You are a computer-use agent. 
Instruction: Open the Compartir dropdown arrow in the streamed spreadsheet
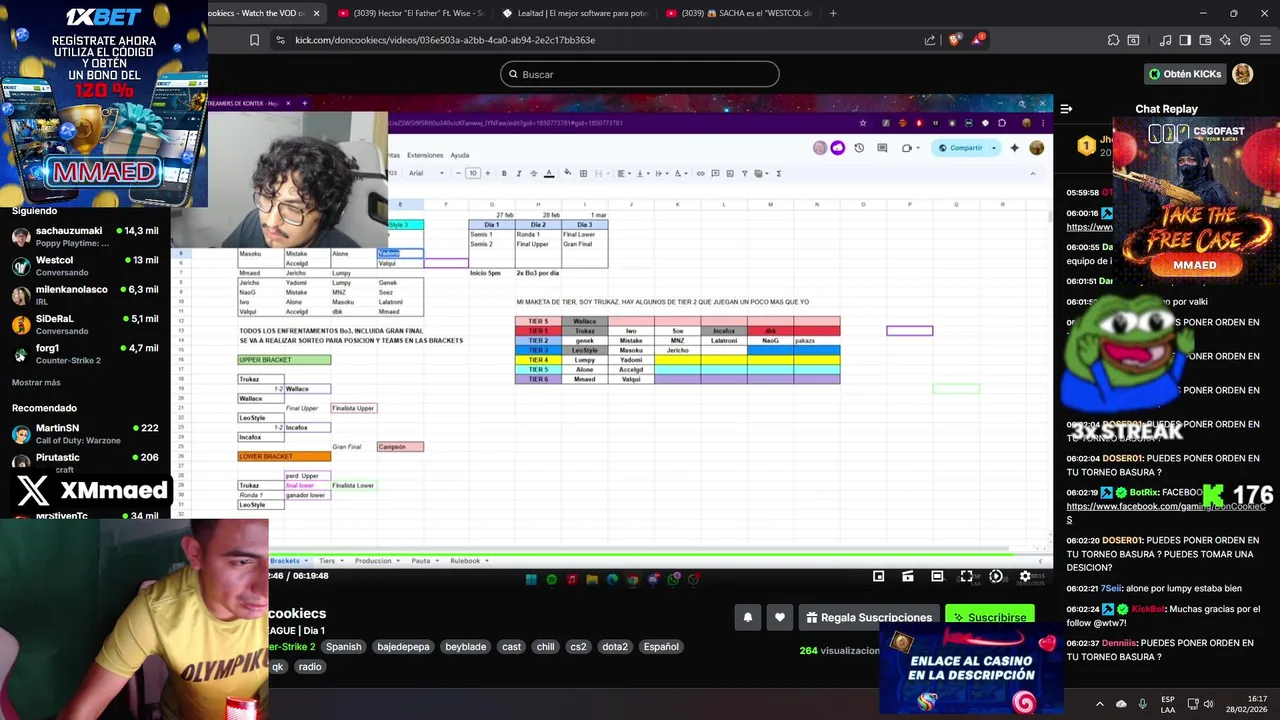[x=993, y=148]
